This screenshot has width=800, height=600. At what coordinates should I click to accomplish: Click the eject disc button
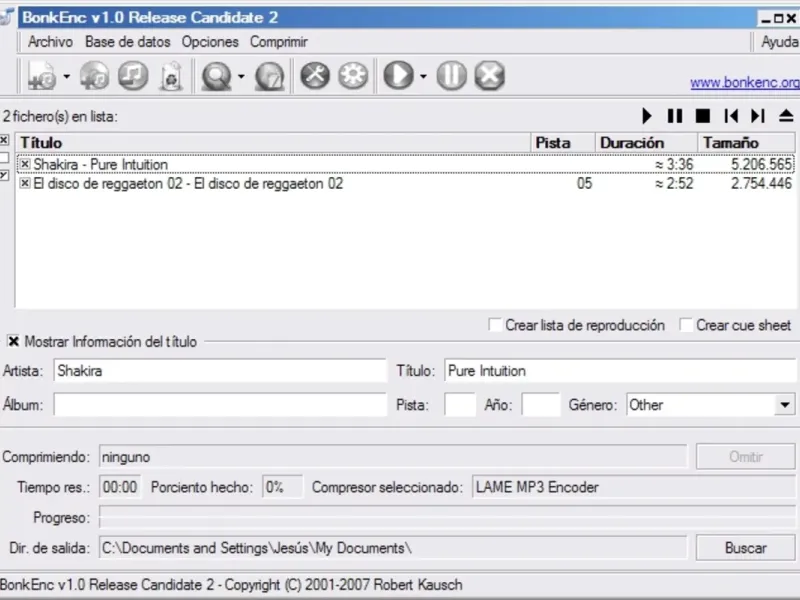coord(786,116)
